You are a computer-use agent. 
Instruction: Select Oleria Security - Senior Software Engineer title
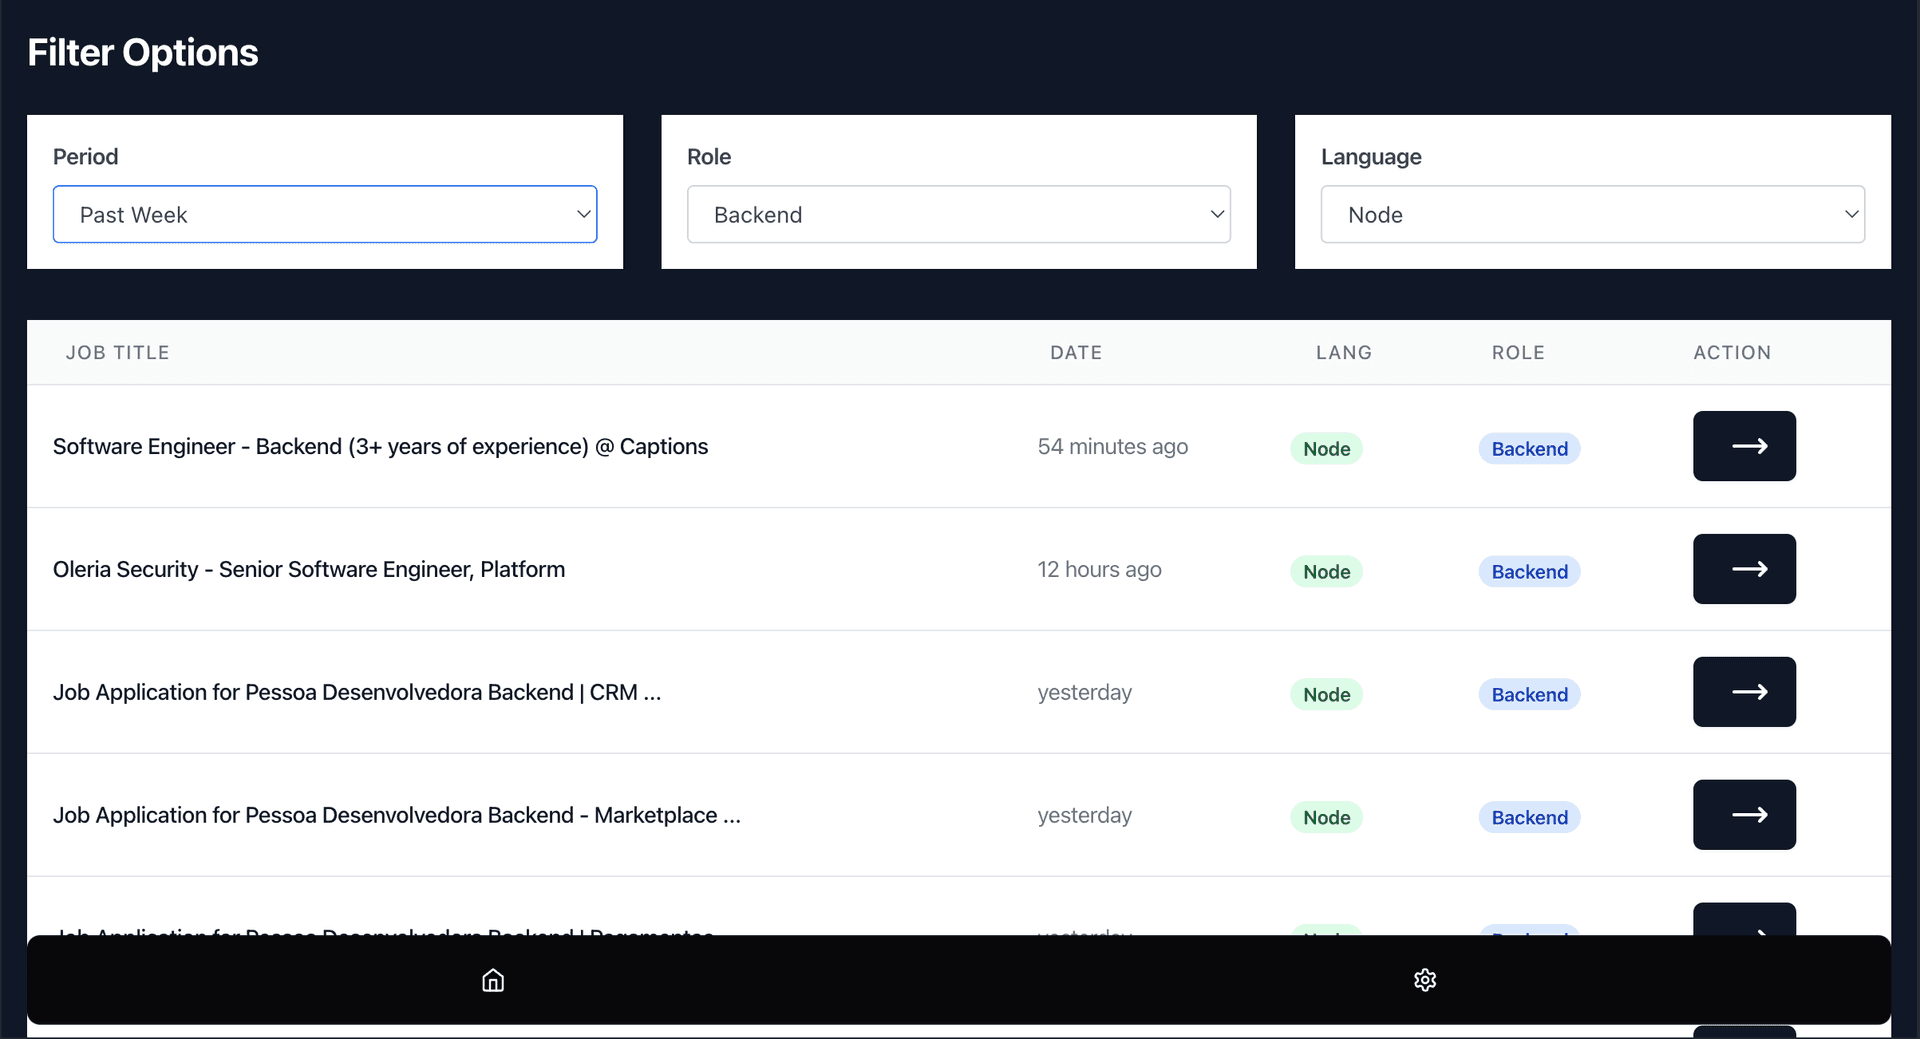pyautogui.click(x=309, y=570)
